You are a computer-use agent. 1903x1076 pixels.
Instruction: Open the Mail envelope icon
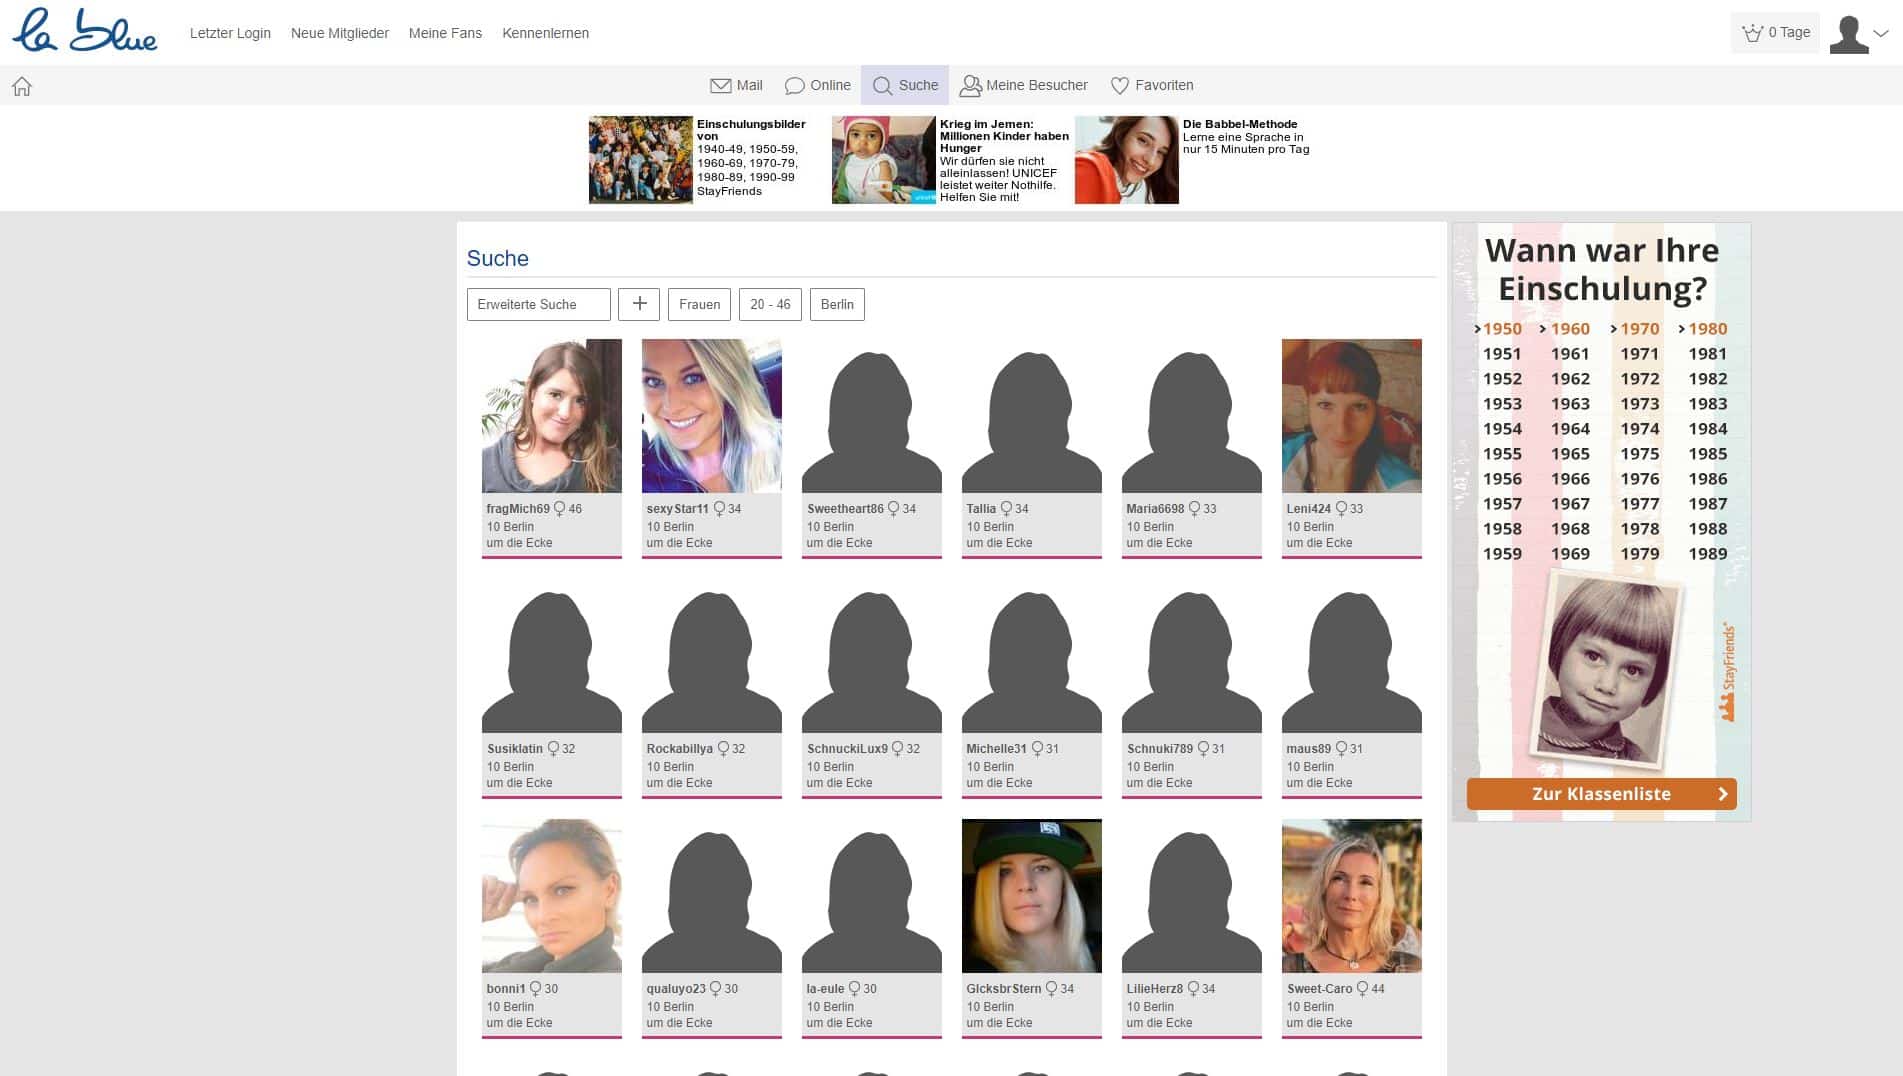720,85
